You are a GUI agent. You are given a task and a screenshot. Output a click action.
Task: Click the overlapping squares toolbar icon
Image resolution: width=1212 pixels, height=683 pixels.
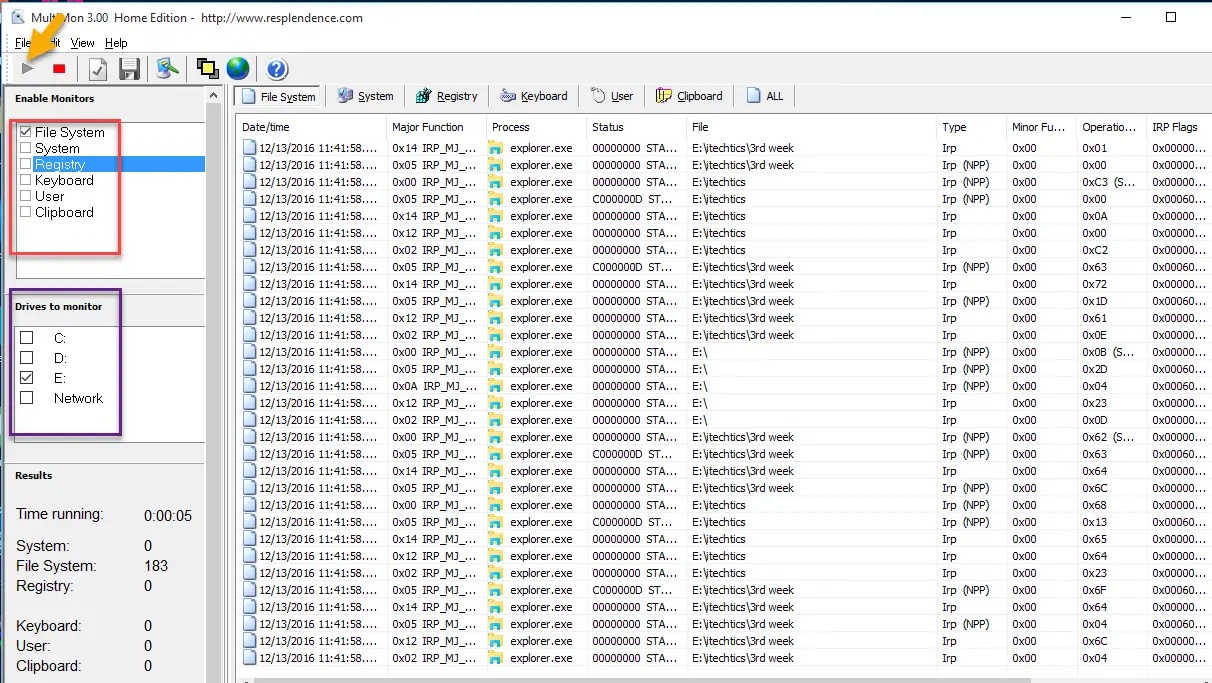point(207,68)
